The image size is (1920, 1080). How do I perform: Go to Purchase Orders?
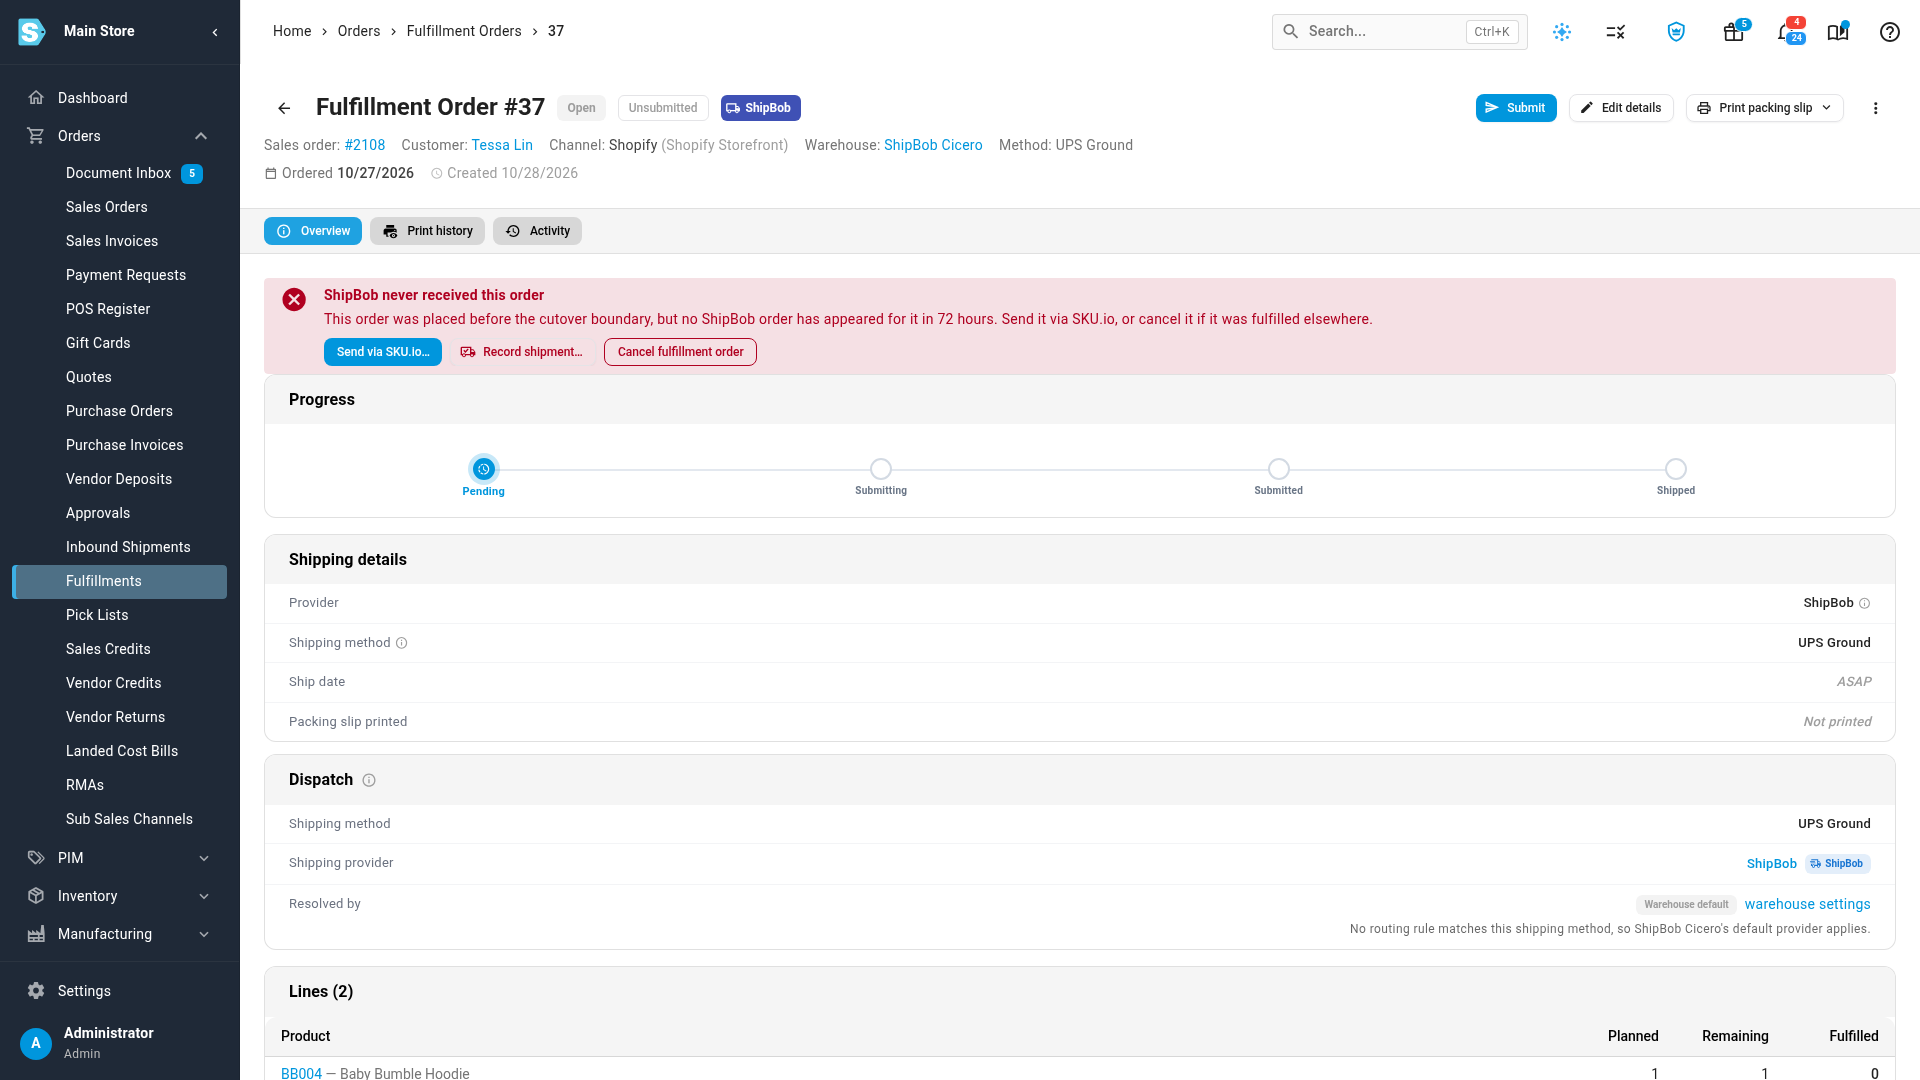[120, 411]
